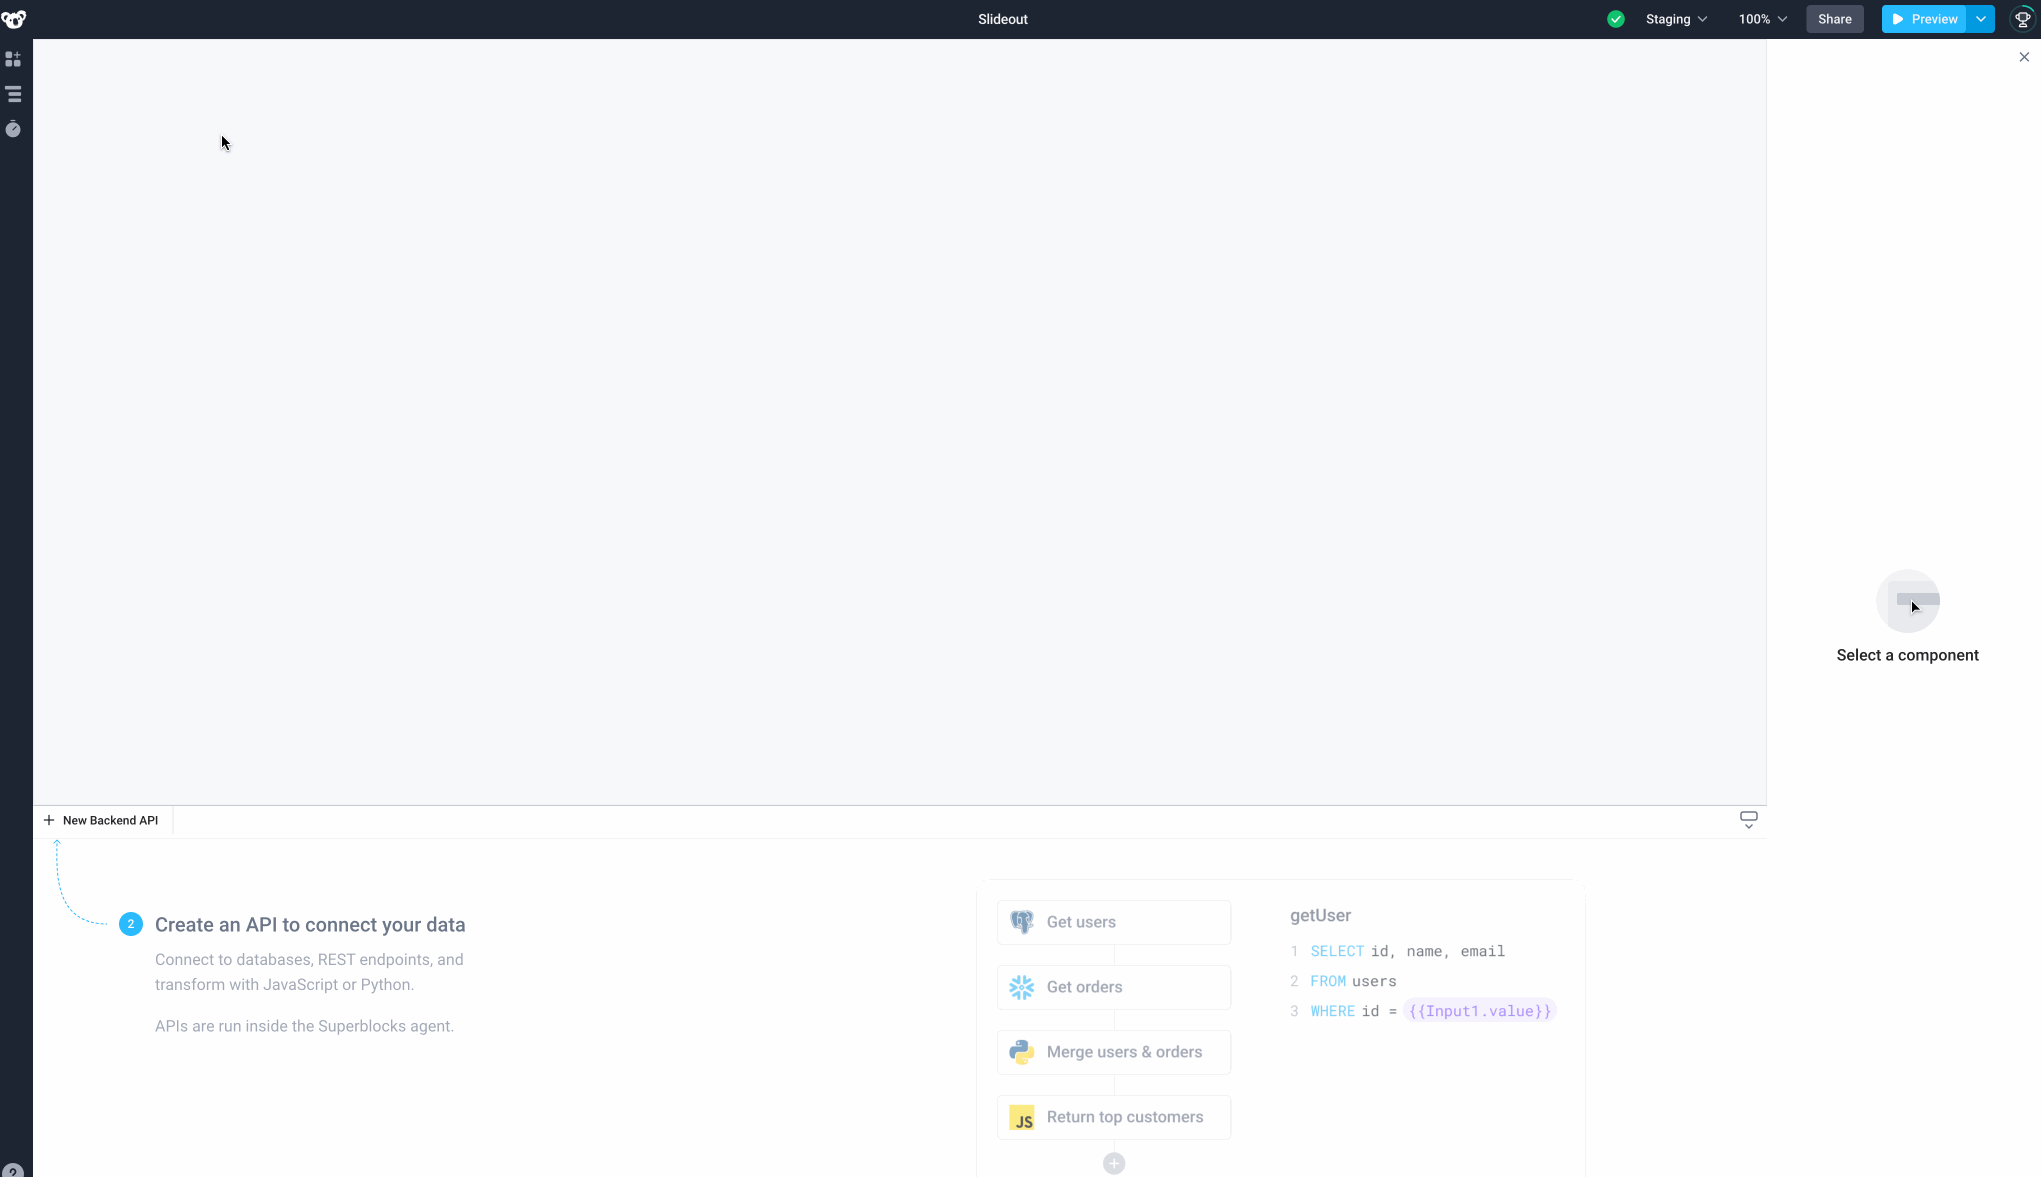Image resolution: width=2041 pixels, height=1177 pixels.
Task: Select the getUser step showing the SQL query
Action: pos(1320,915)
